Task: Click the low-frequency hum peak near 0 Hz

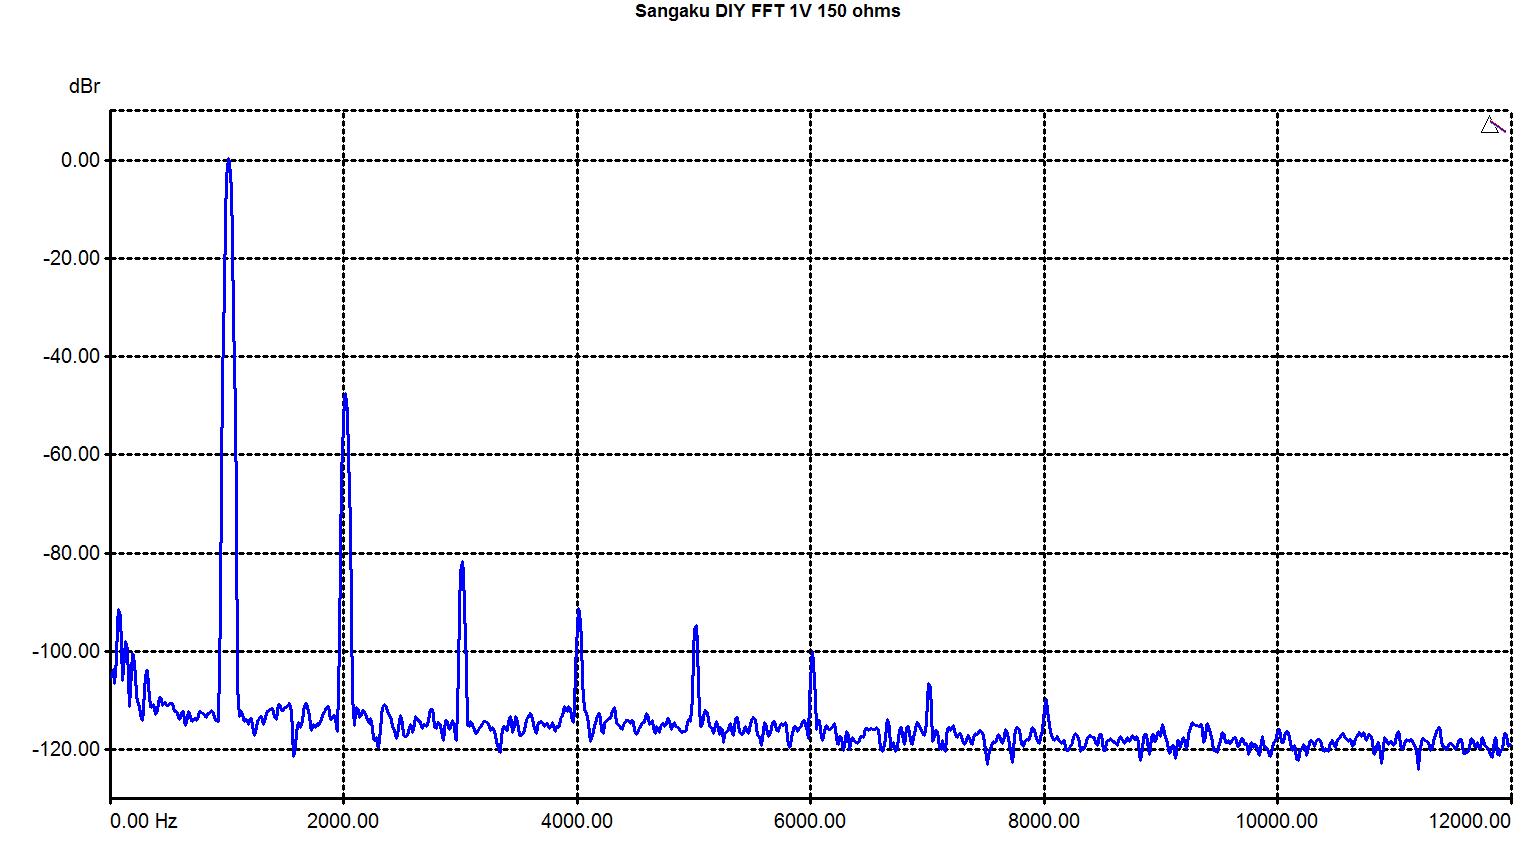Action: (x=118, y=611)
